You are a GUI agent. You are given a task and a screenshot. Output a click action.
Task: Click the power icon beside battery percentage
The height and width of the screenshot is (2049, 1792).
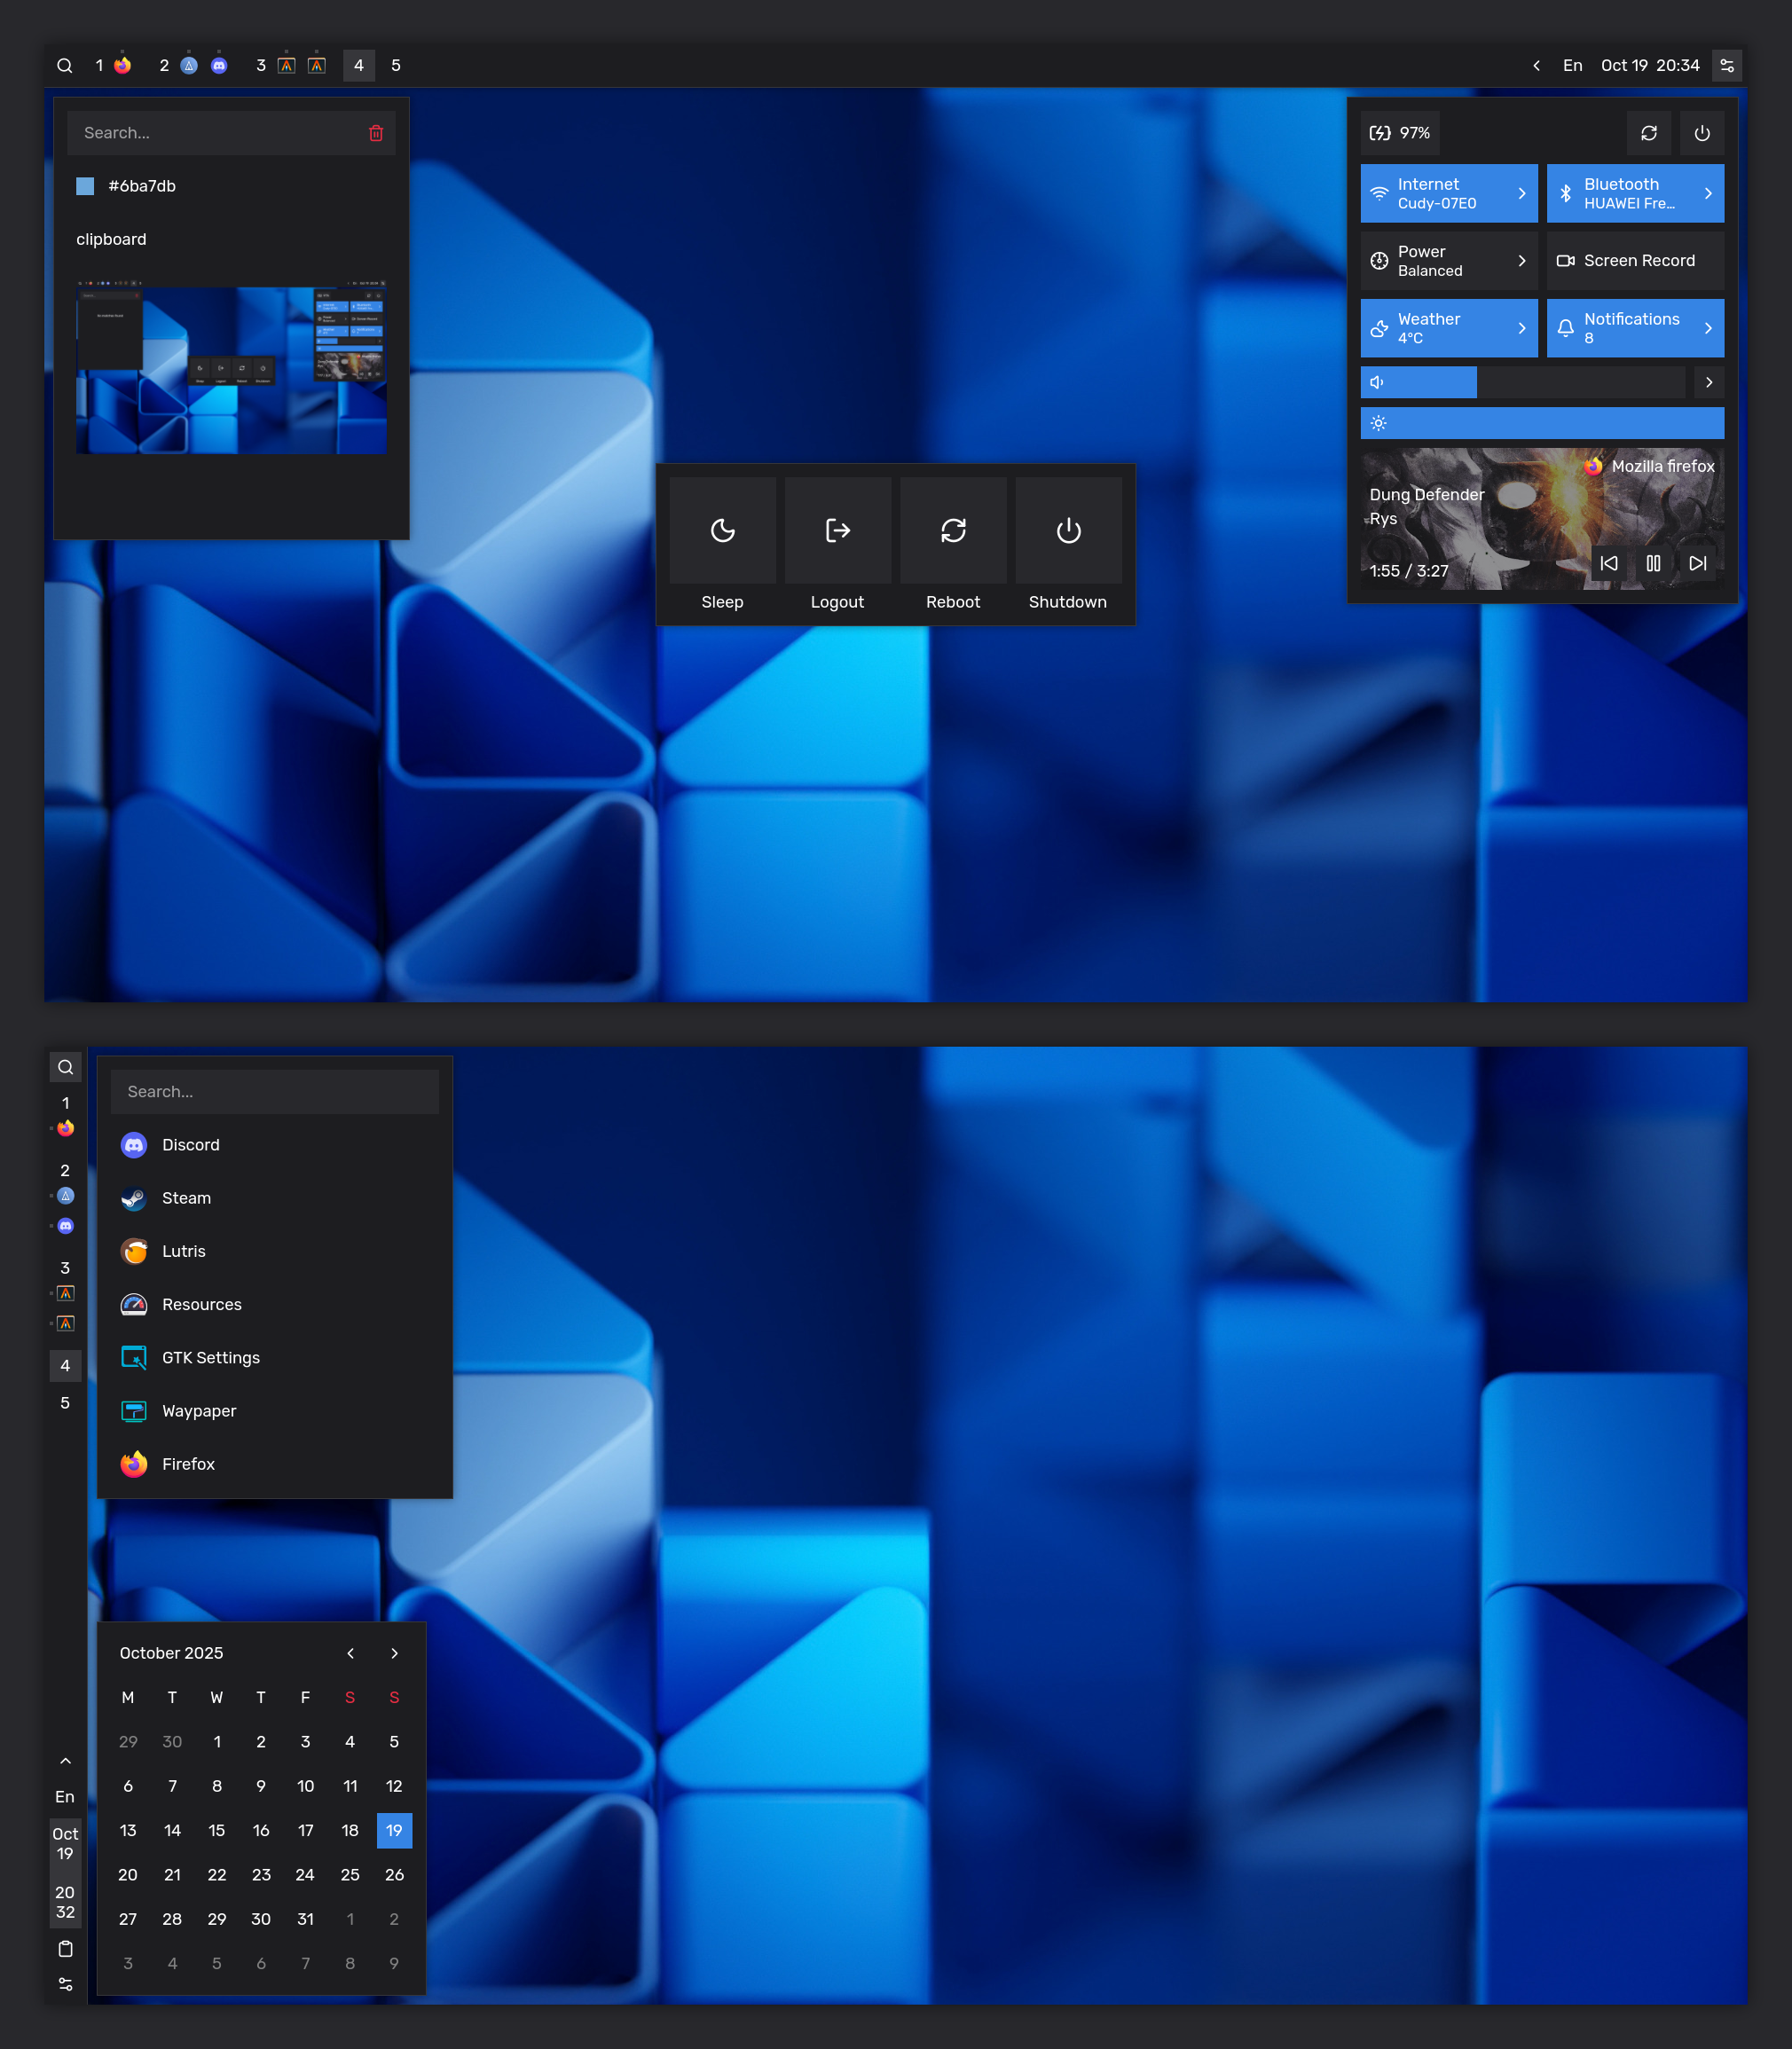coord(1702,133)
